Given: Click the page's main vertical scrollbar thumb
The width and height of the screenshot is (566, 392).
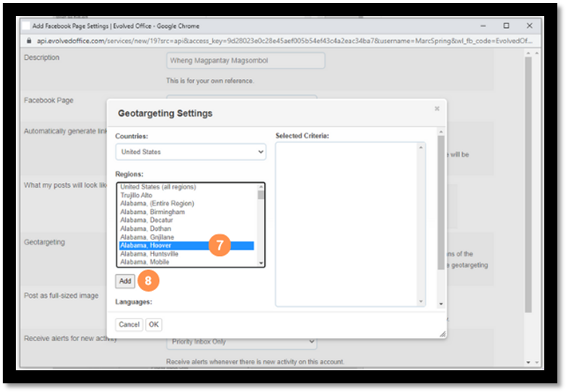Looking at the screenshot, I should 528,184.
